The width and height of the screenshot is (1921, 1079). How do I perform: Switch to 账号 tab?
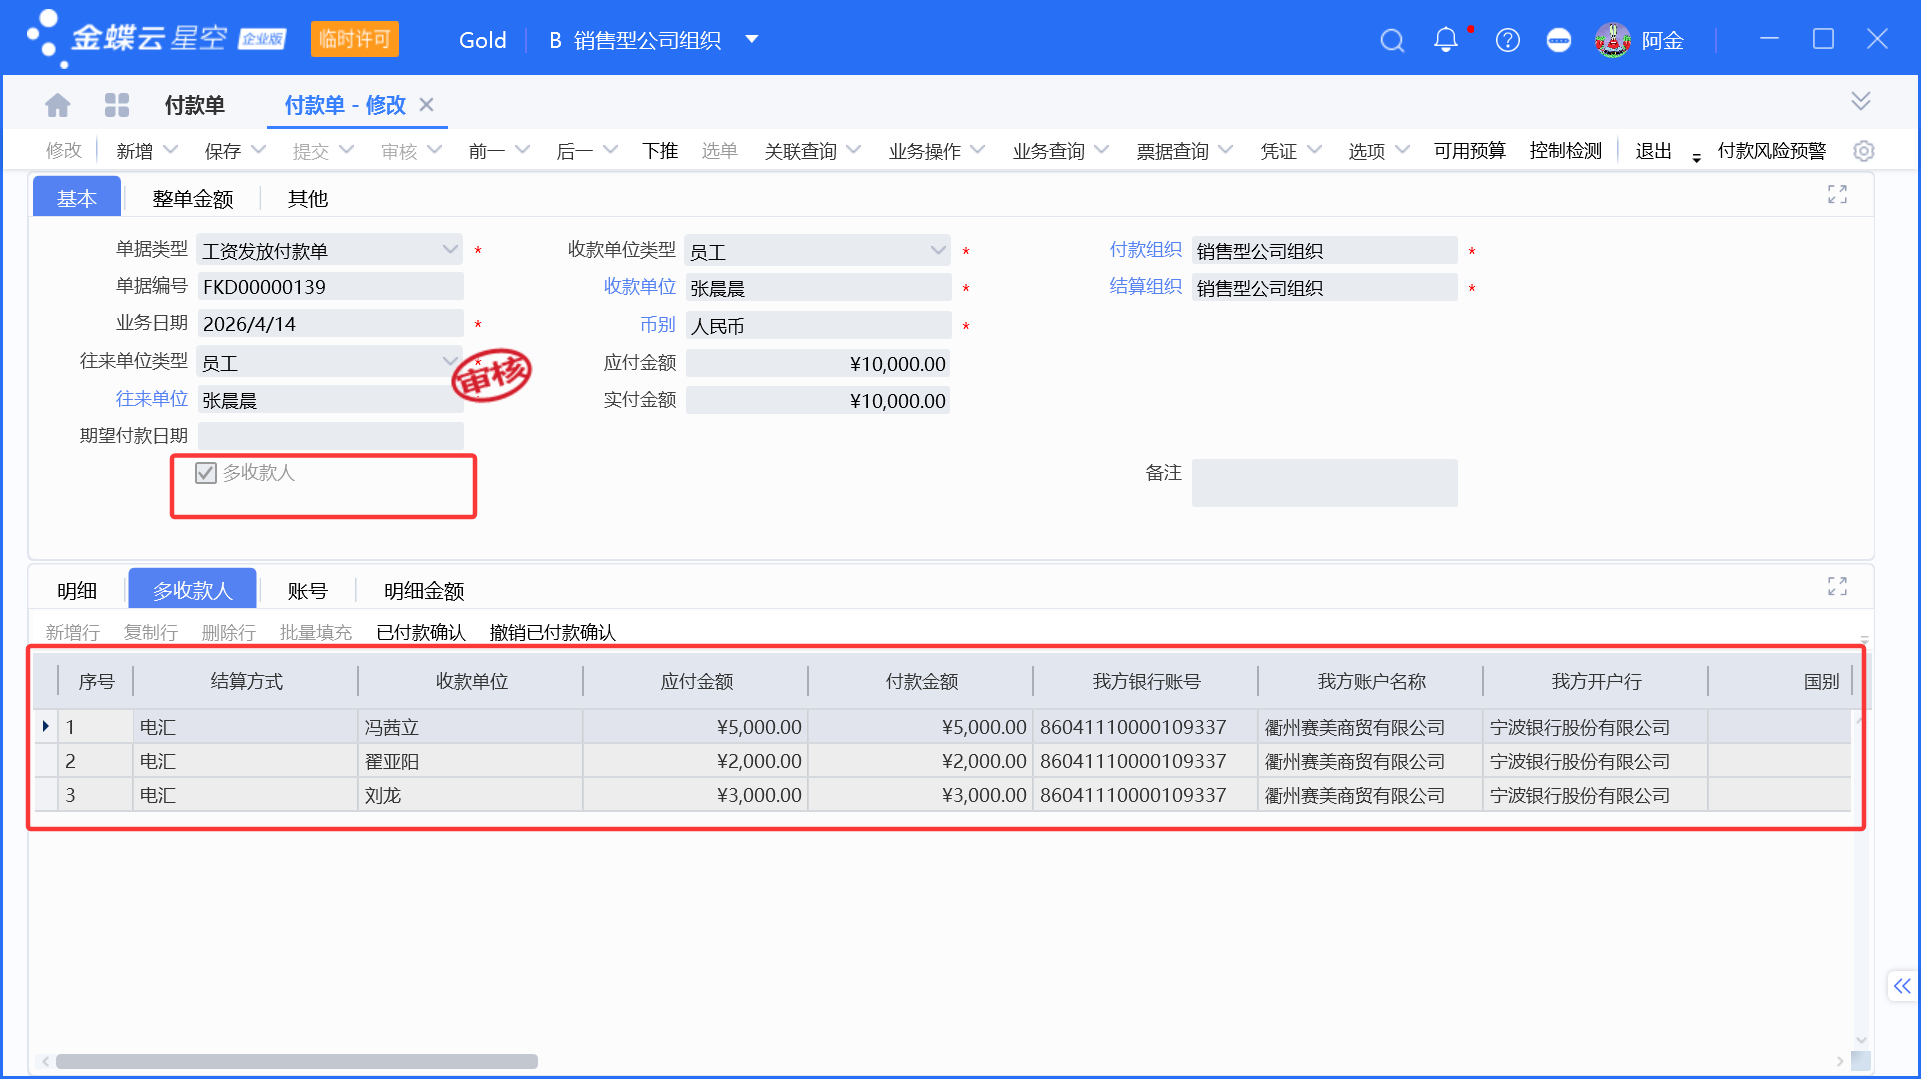coord(308,590)
